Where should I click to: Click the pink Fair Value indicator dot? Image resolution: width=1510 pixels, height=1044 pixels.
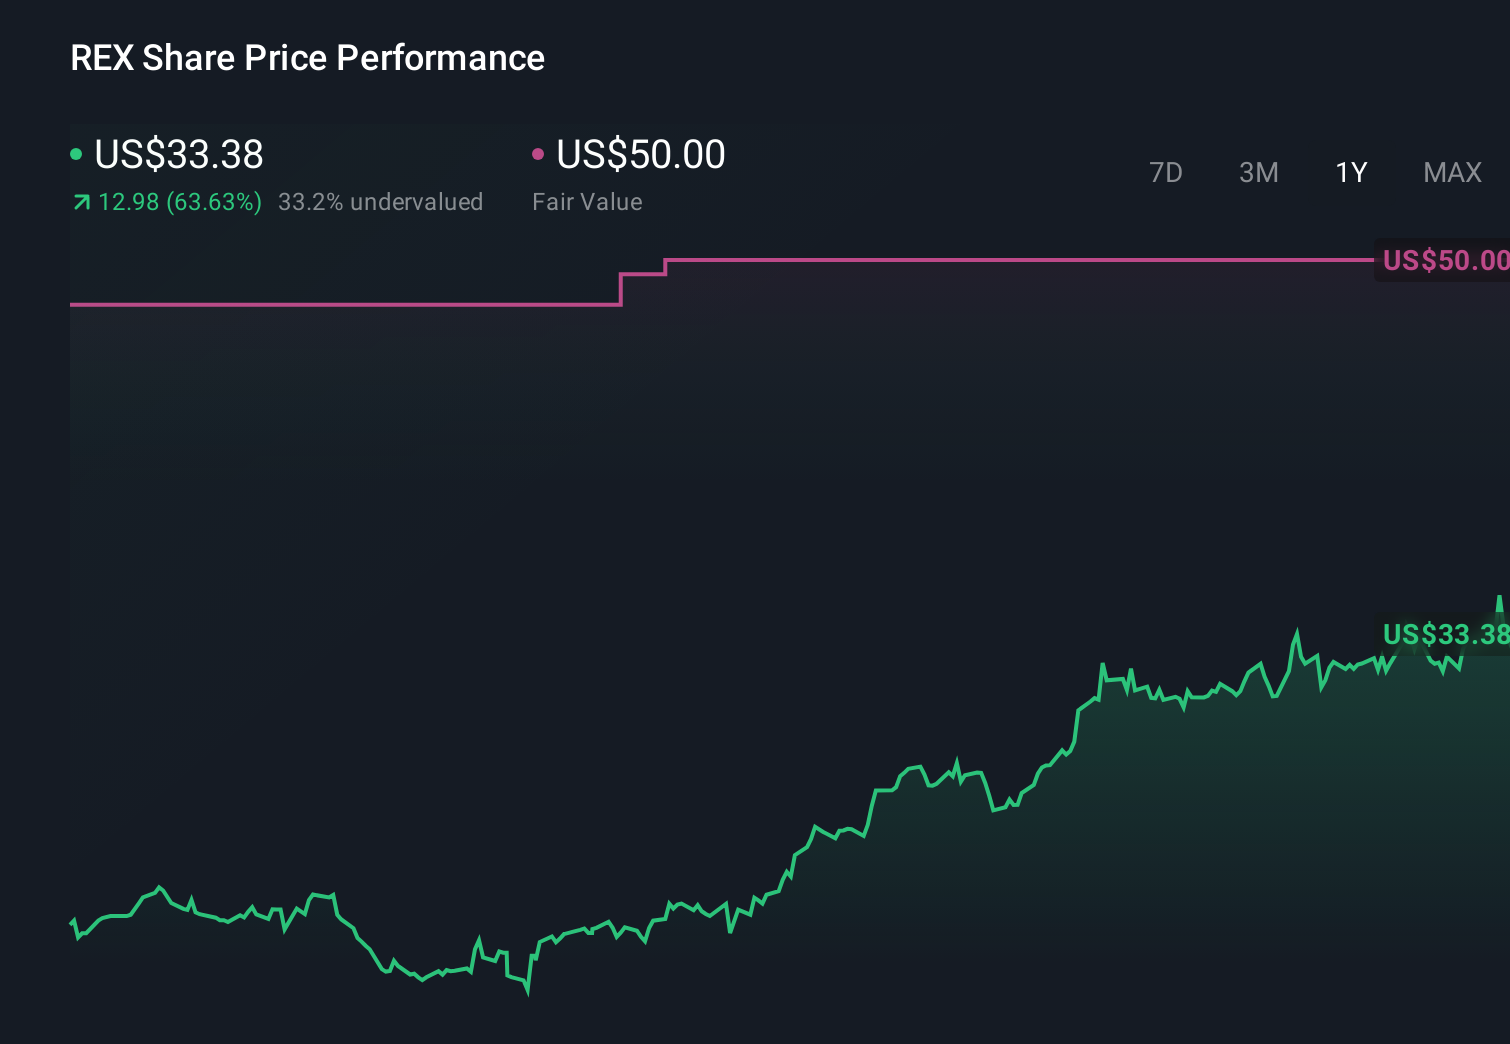[539, 153]
